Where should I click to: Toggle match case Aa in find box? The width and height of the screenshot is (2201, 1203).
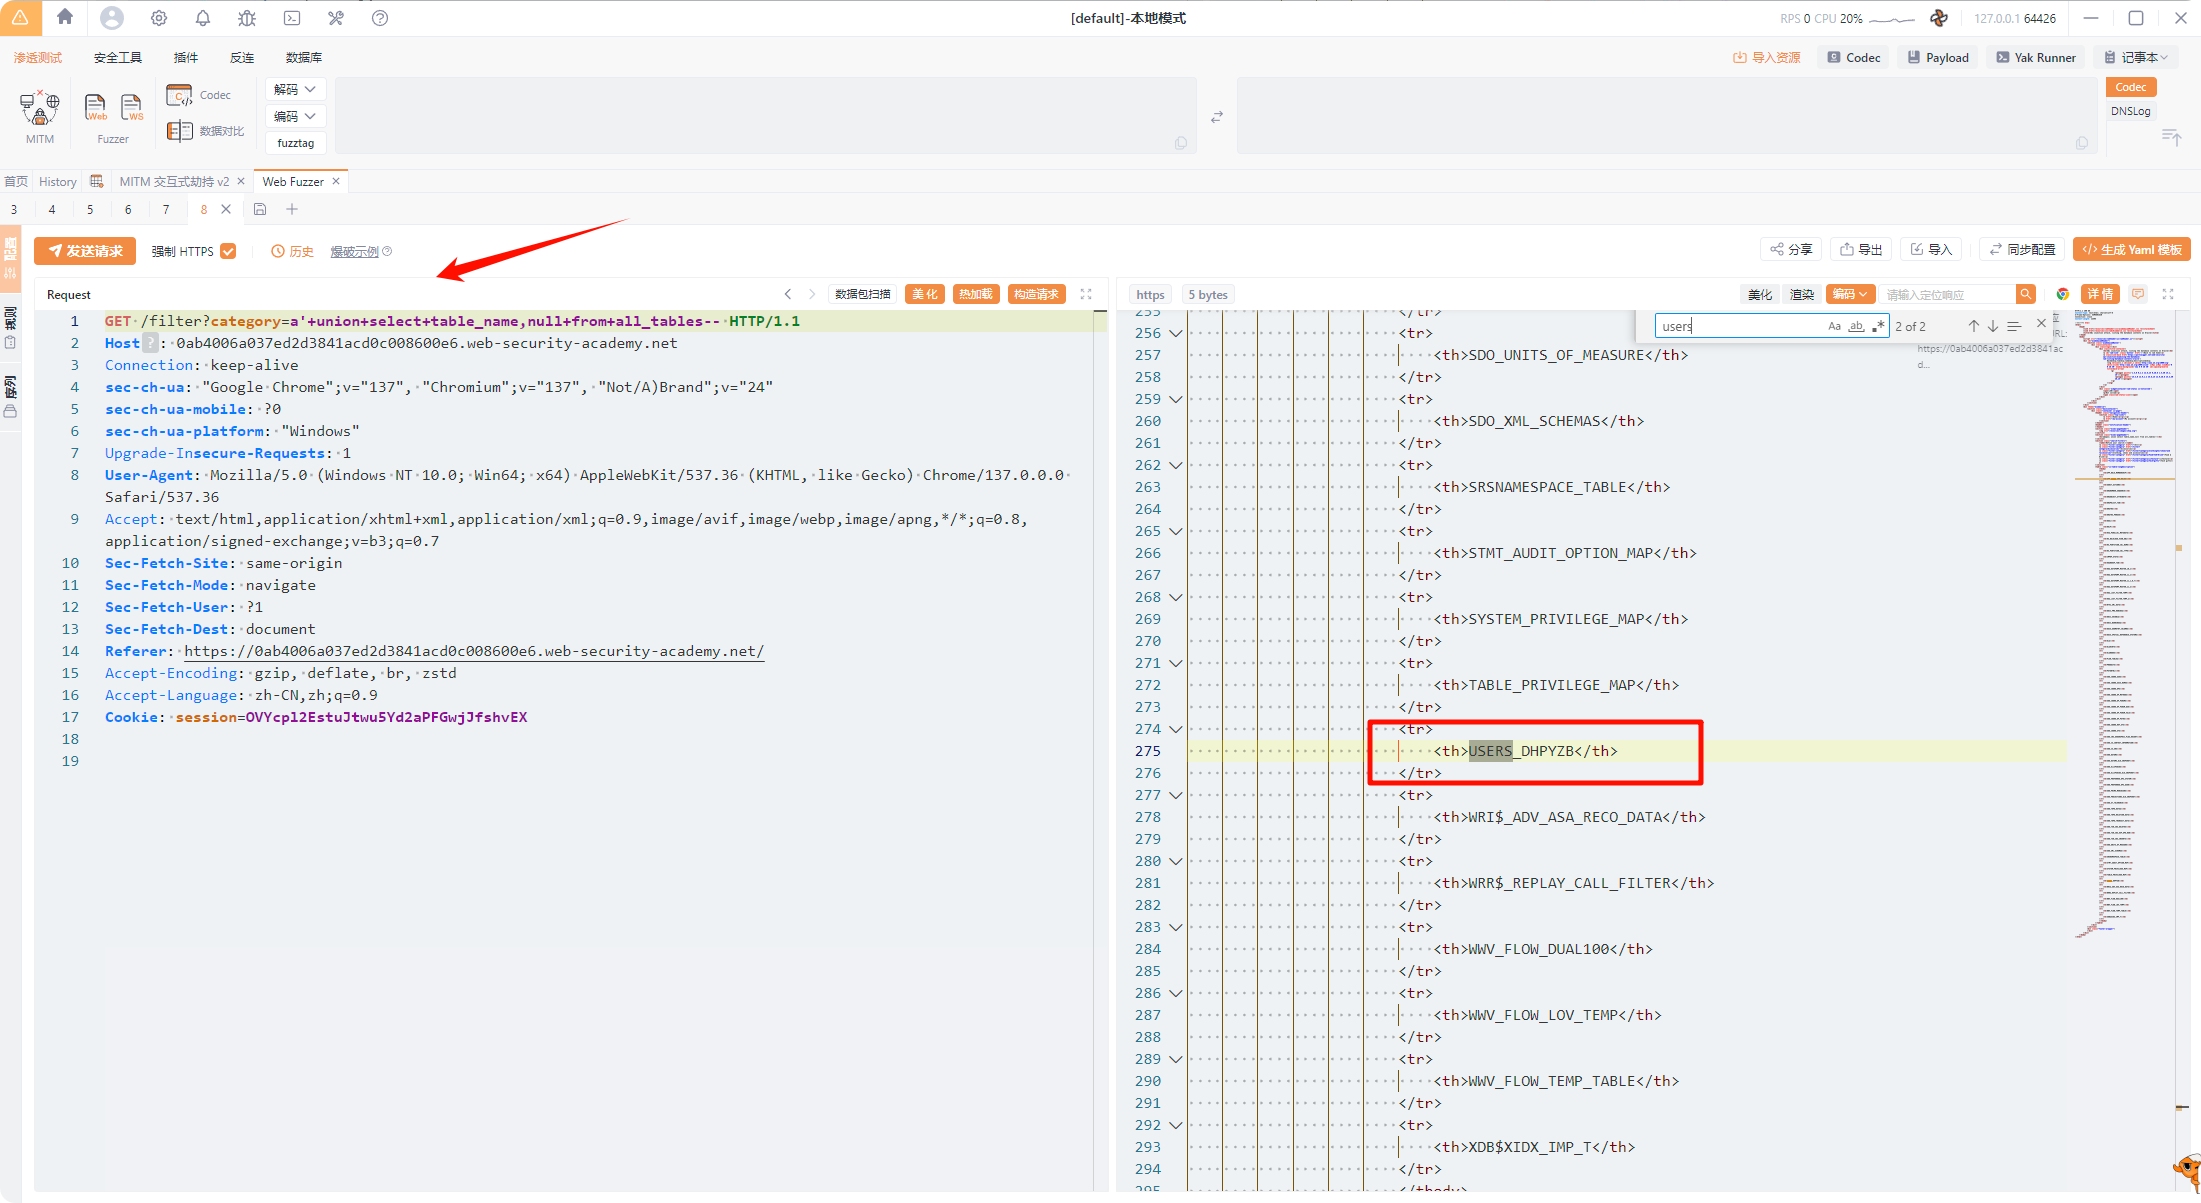pyautogui.click(x=1834, y=326)
